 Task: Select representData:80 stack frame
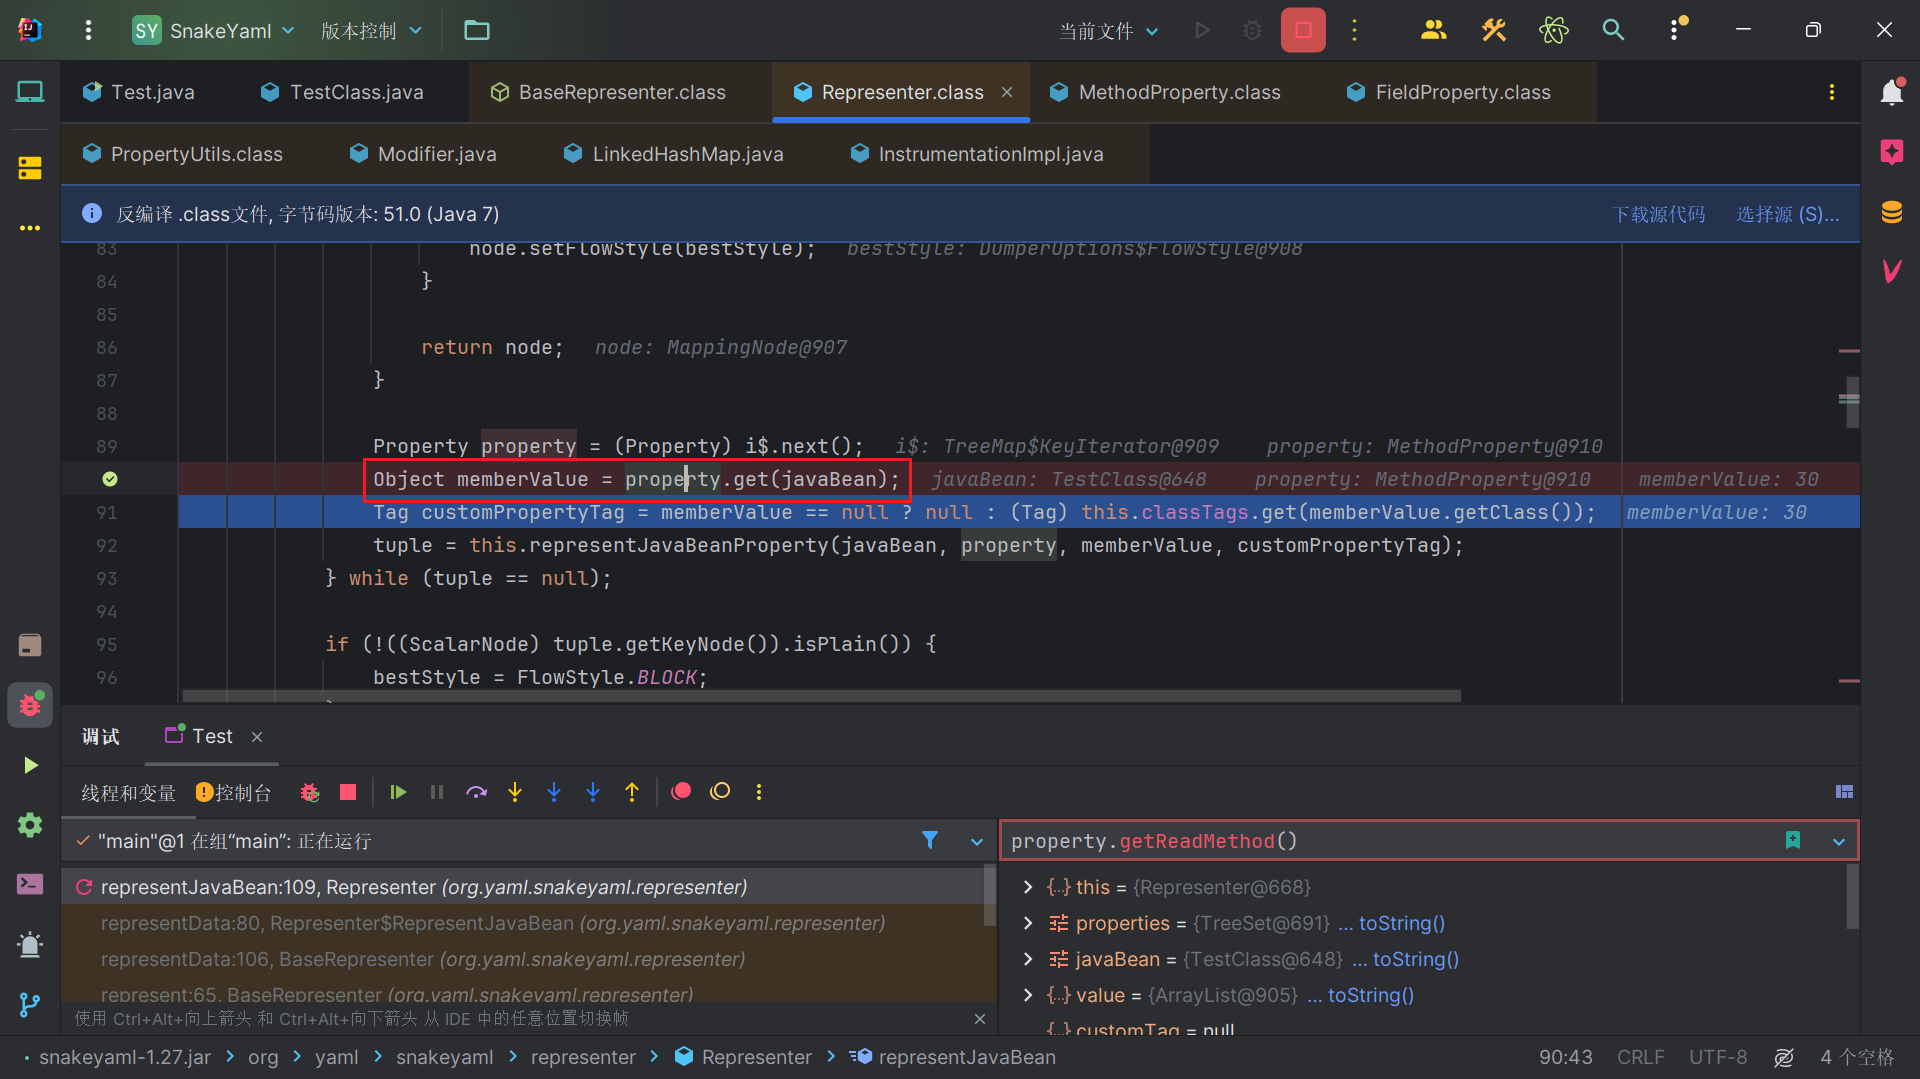493,923
